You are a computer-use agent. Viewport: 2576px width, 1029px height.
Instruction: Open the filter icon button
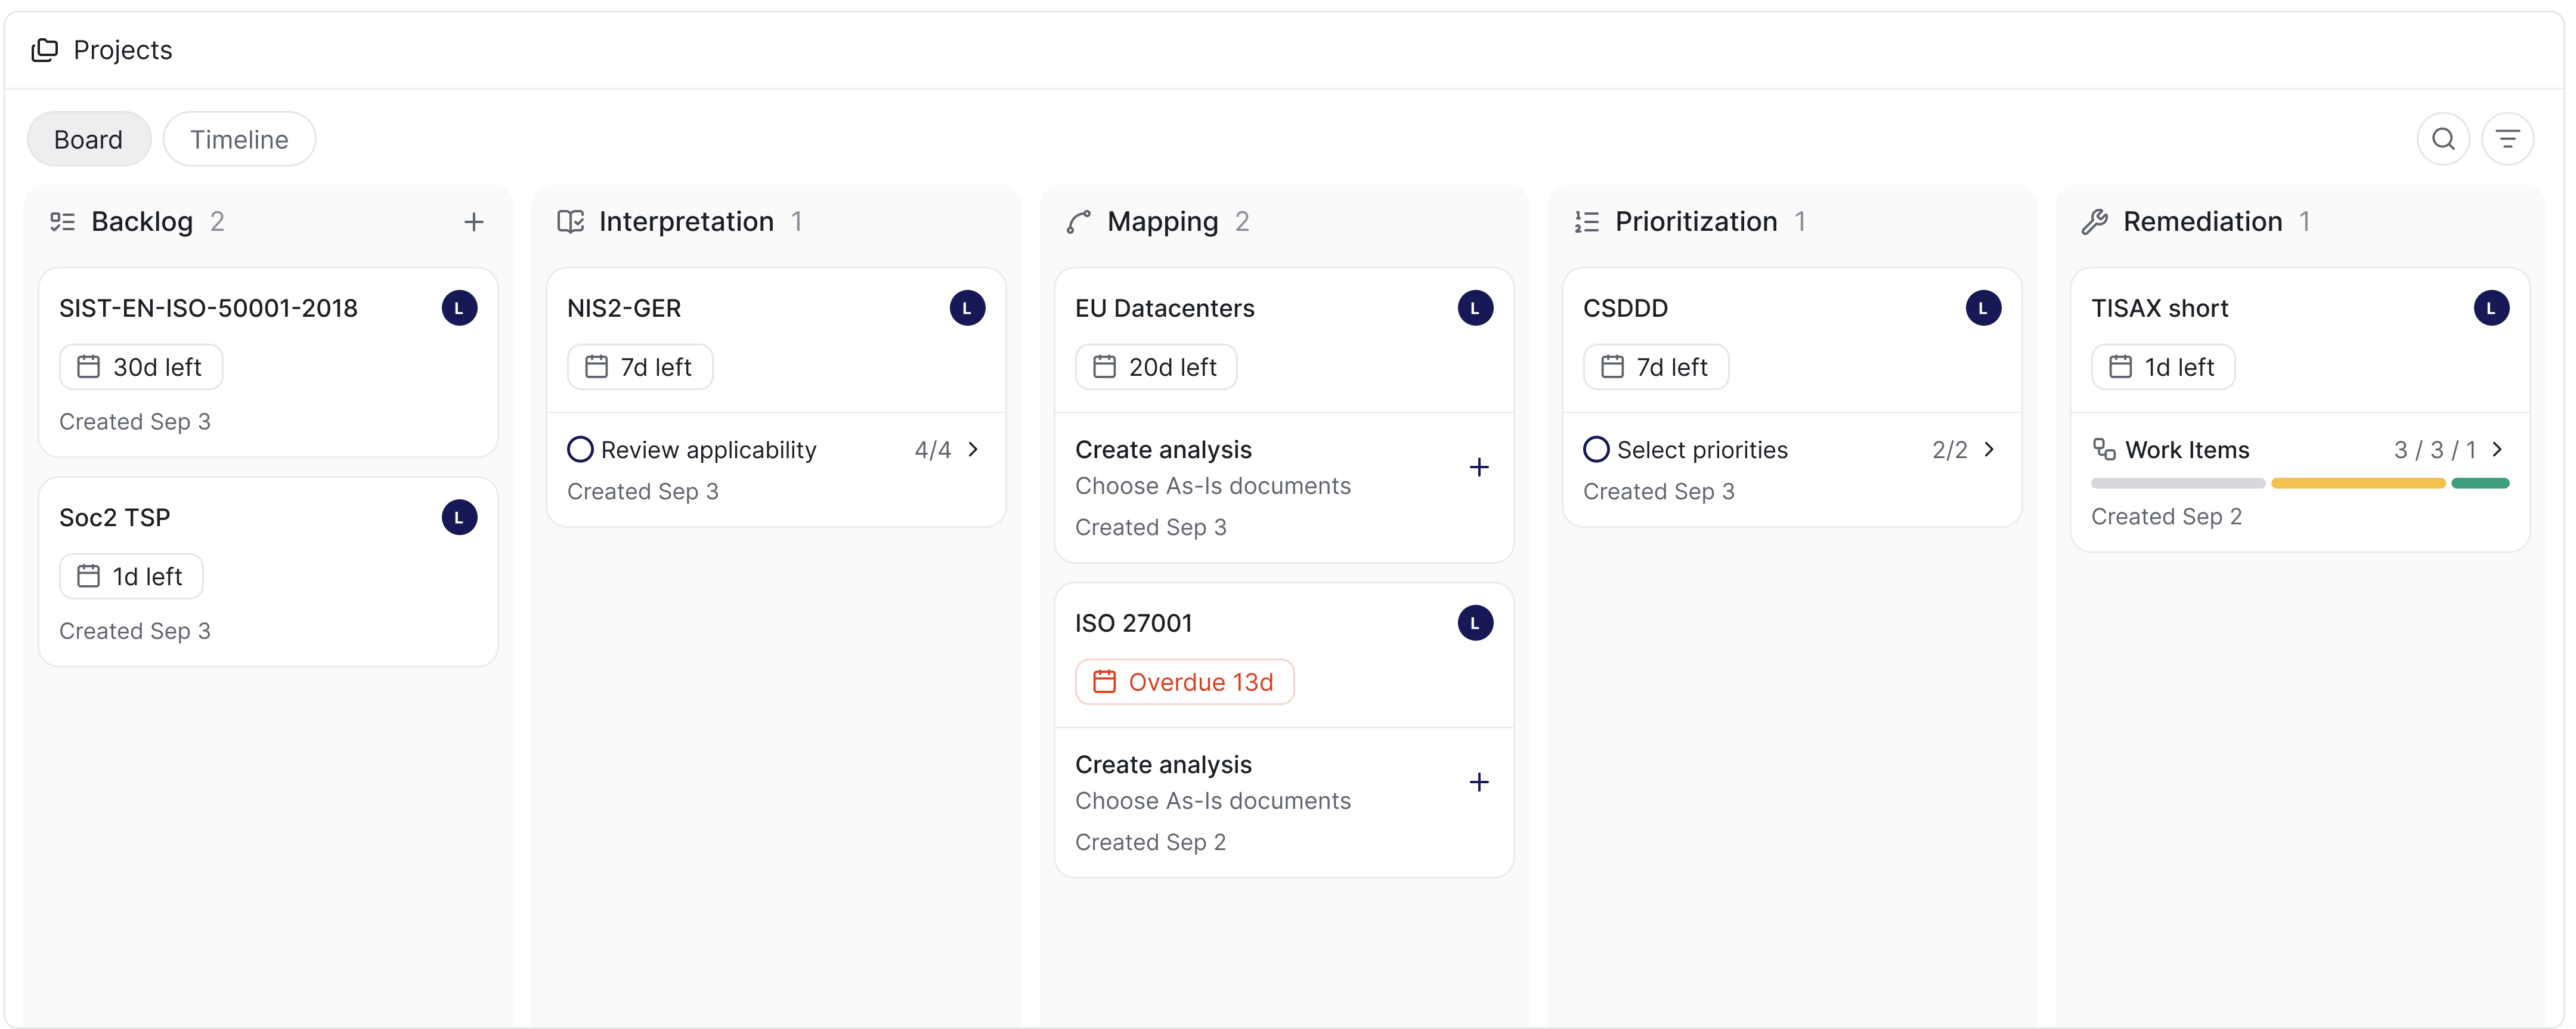(x=2507, y=139)
